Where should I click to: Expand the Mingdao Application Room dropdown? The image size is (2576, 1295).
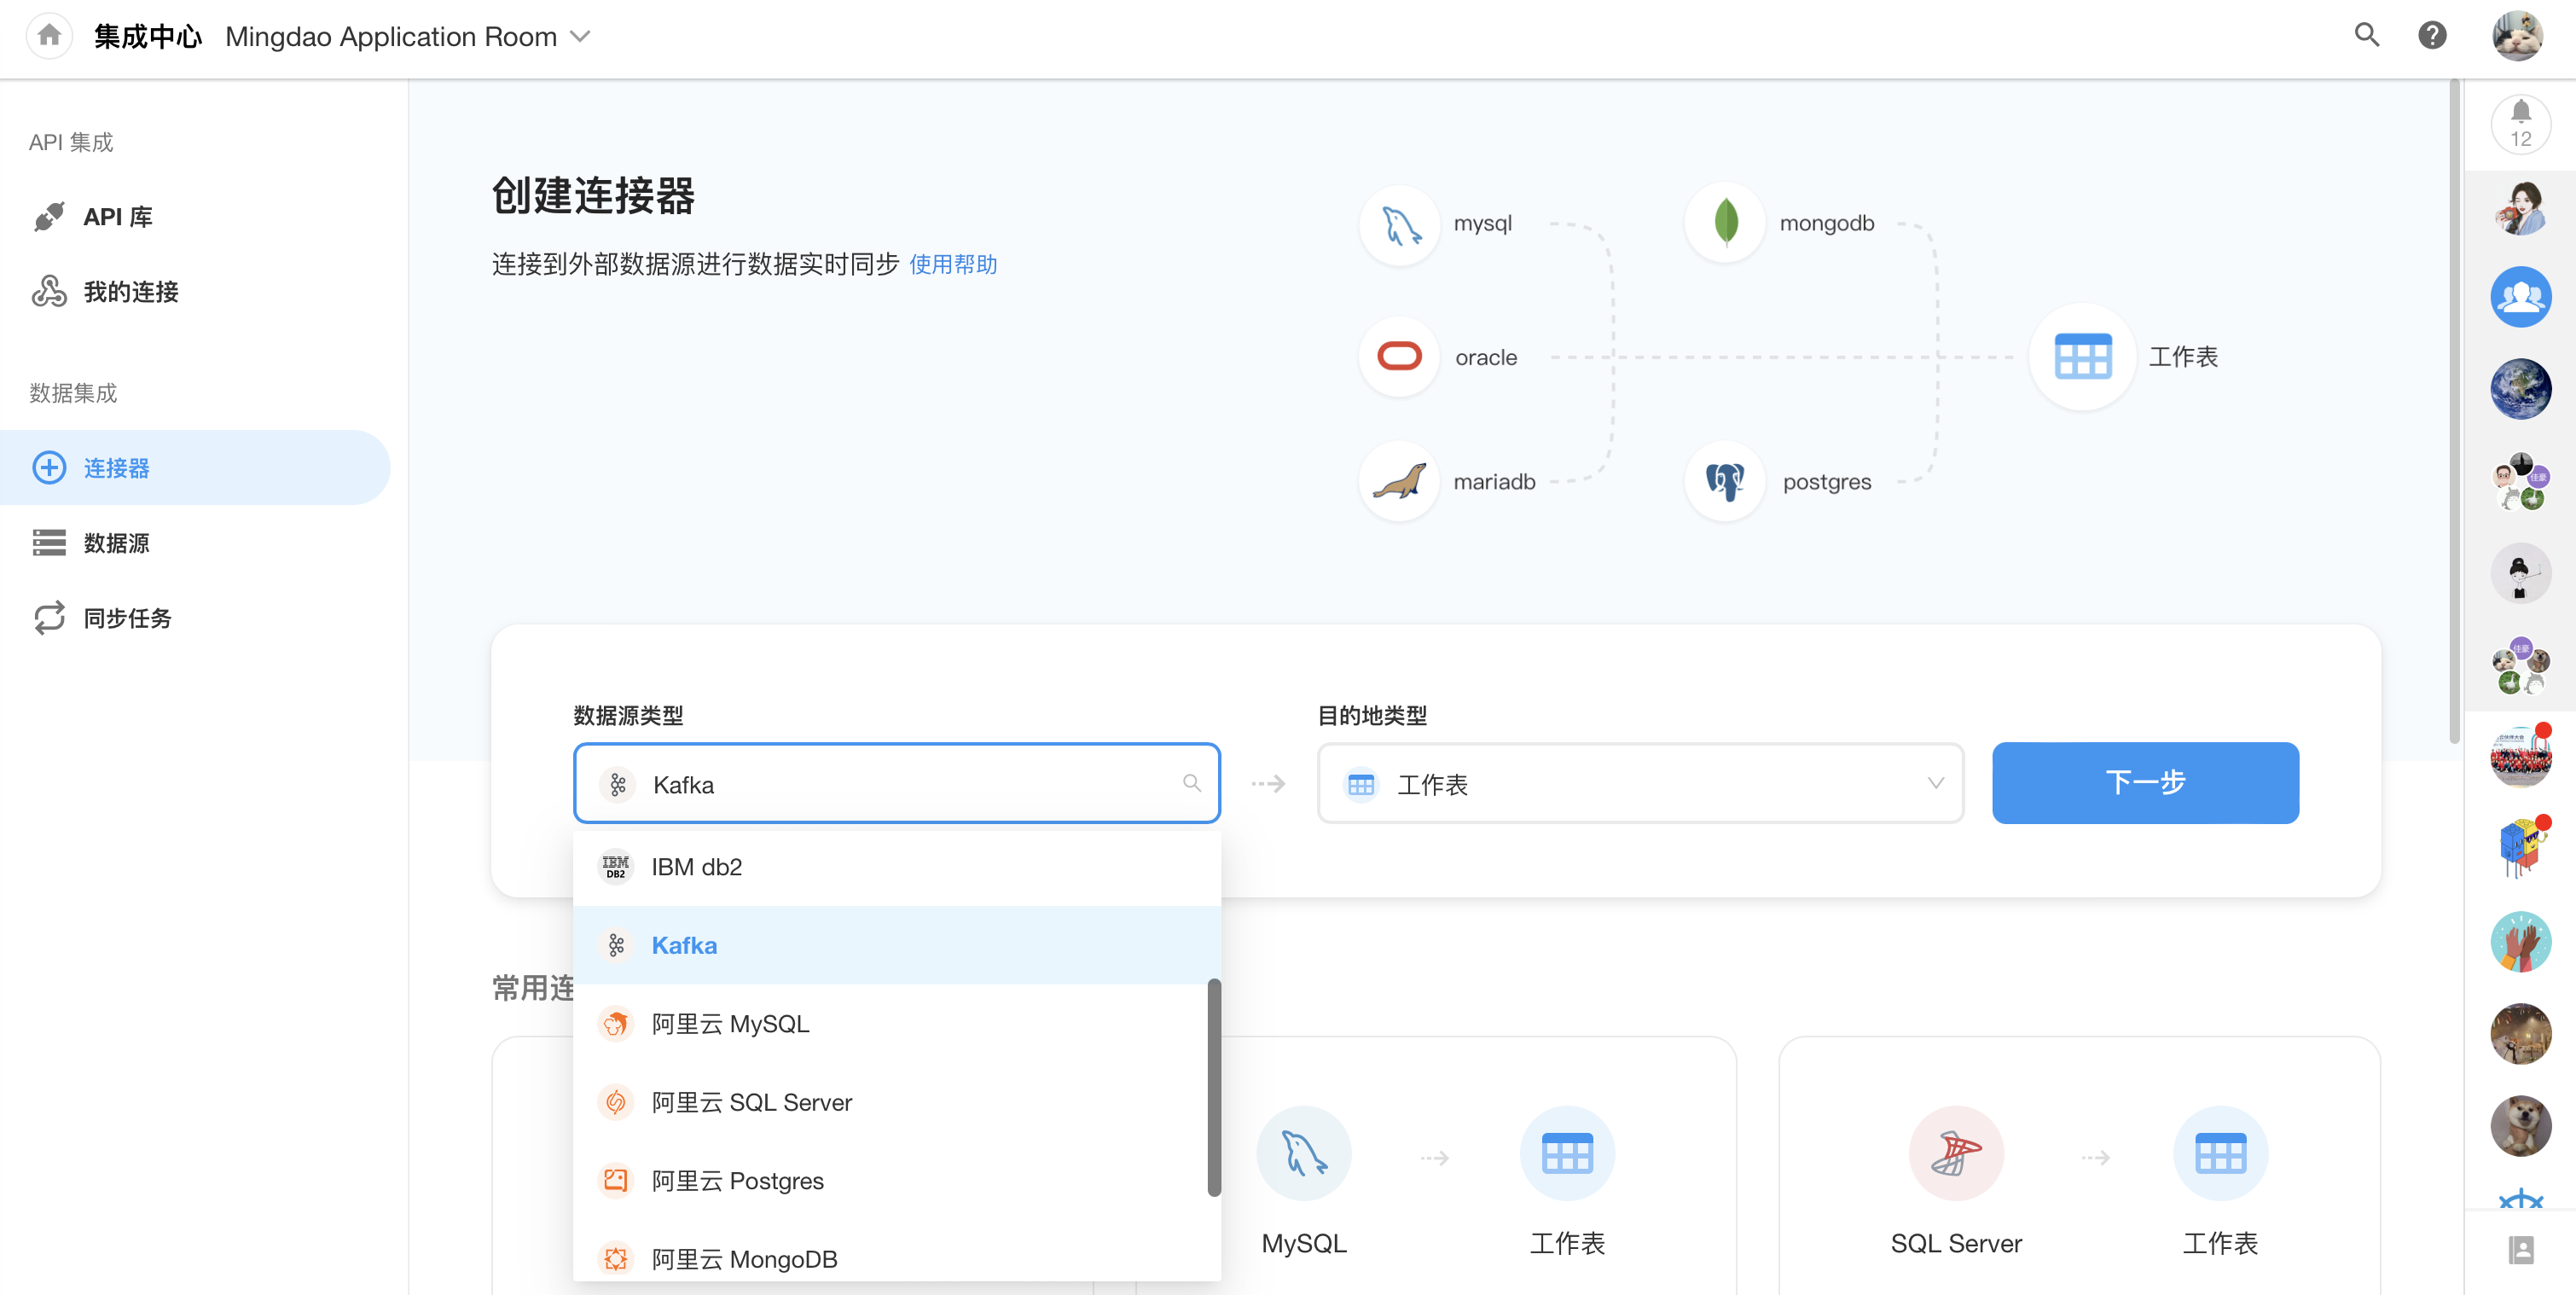[580, 37]
